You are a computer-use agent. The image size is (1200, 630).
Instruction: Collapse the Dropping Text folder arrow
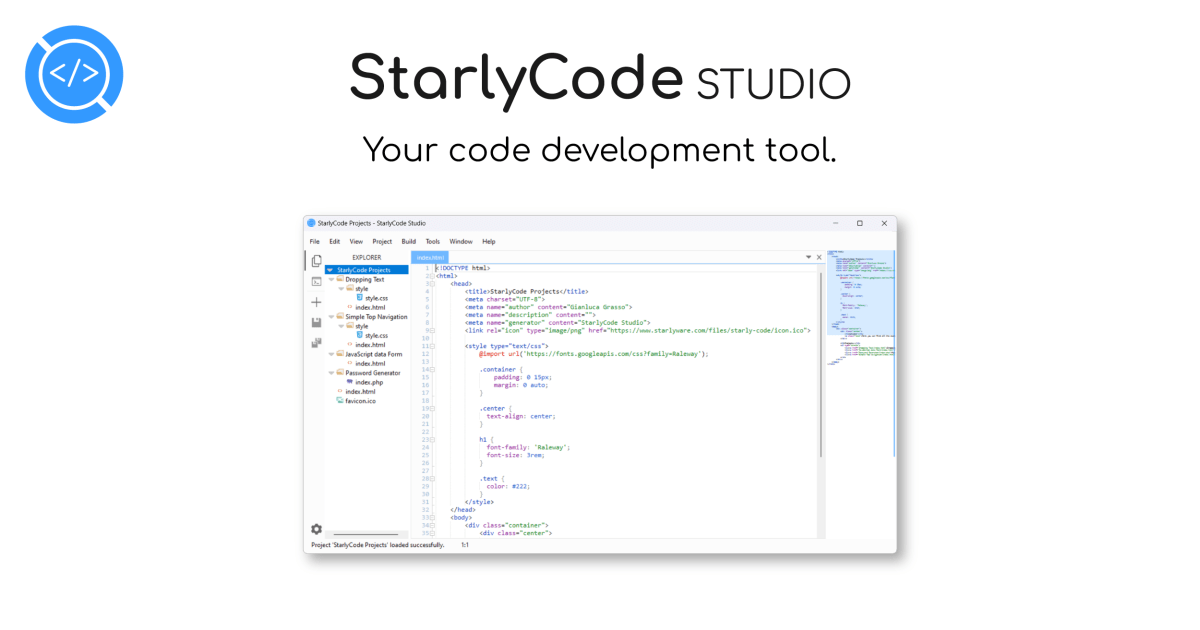click(x=332, y=279)
